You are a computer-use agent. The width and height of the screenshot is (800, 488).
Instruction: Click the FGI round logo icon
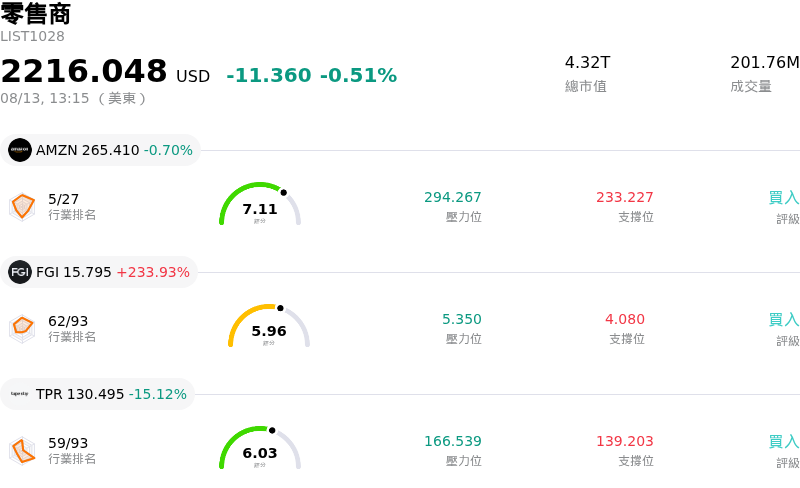click(x=20, y=272)
